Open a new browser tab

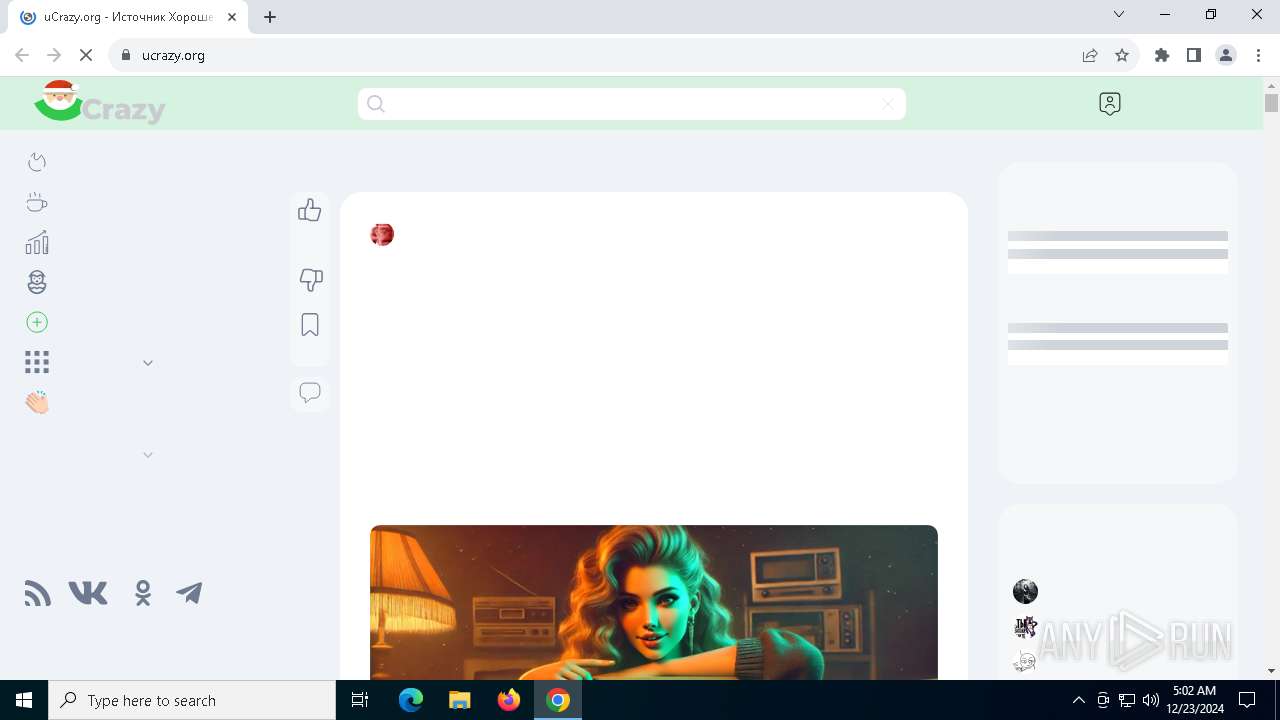coord(270,16)
